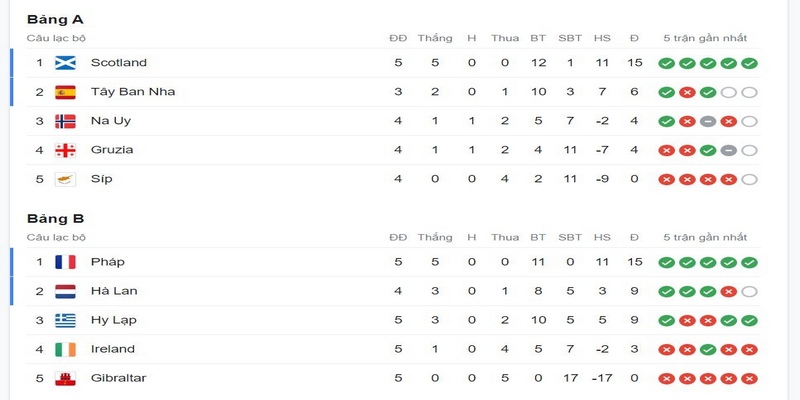Click the Netherlands flag beside Hà Lan
The height and width of the screenshot is (400, 800).
65,291
